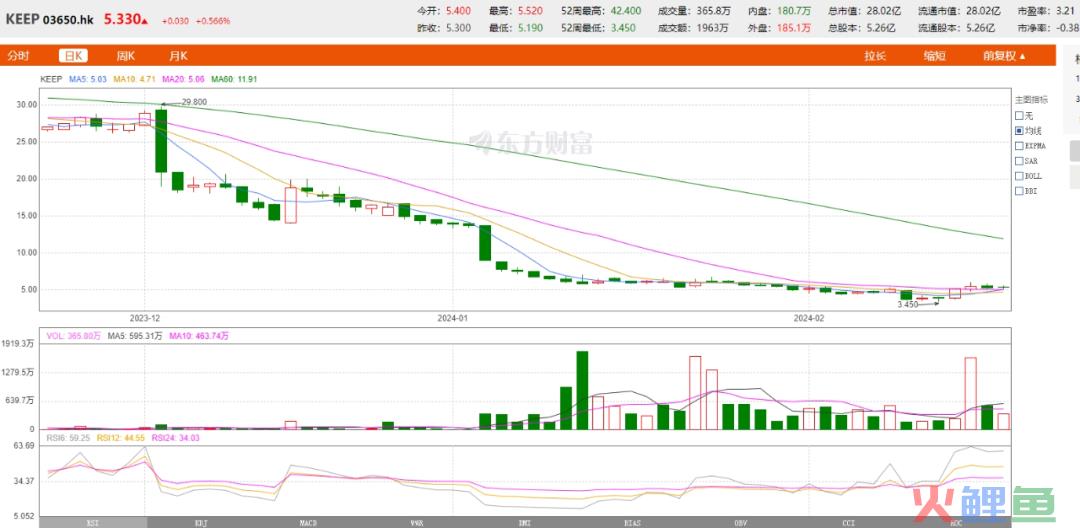Click the 最低 5.190 day low value

tap(529, 28)
